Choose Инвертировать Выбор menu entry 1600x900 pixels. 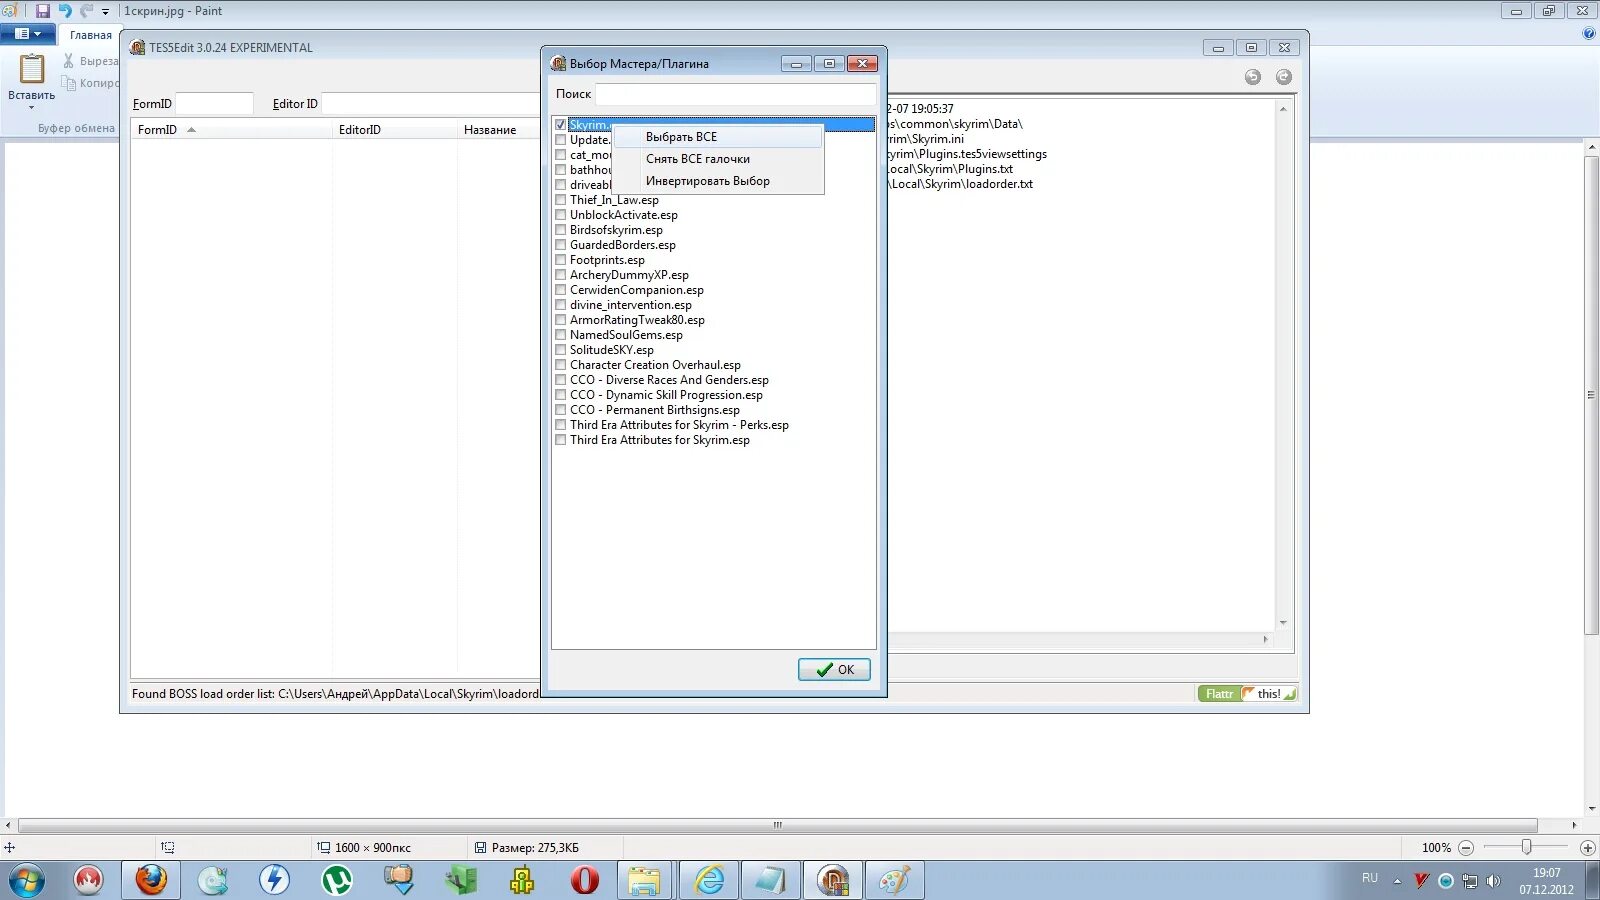point(718,181)
